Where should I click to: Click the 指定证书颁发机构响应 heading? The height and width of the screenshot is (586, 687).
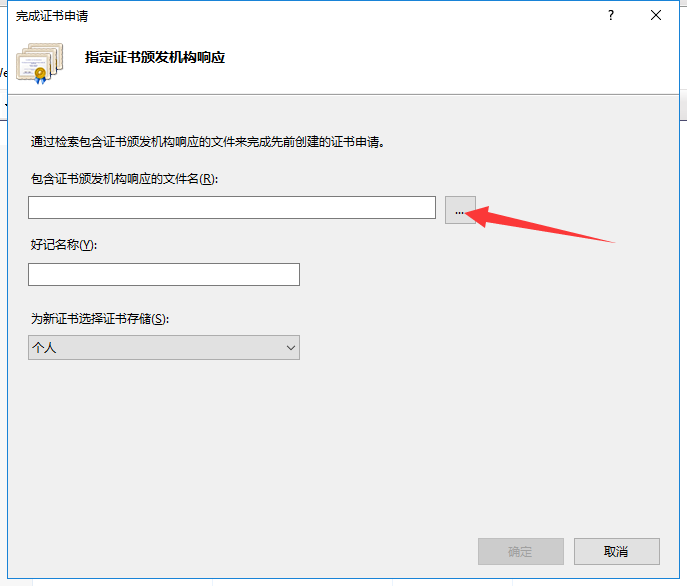point(155,58)
